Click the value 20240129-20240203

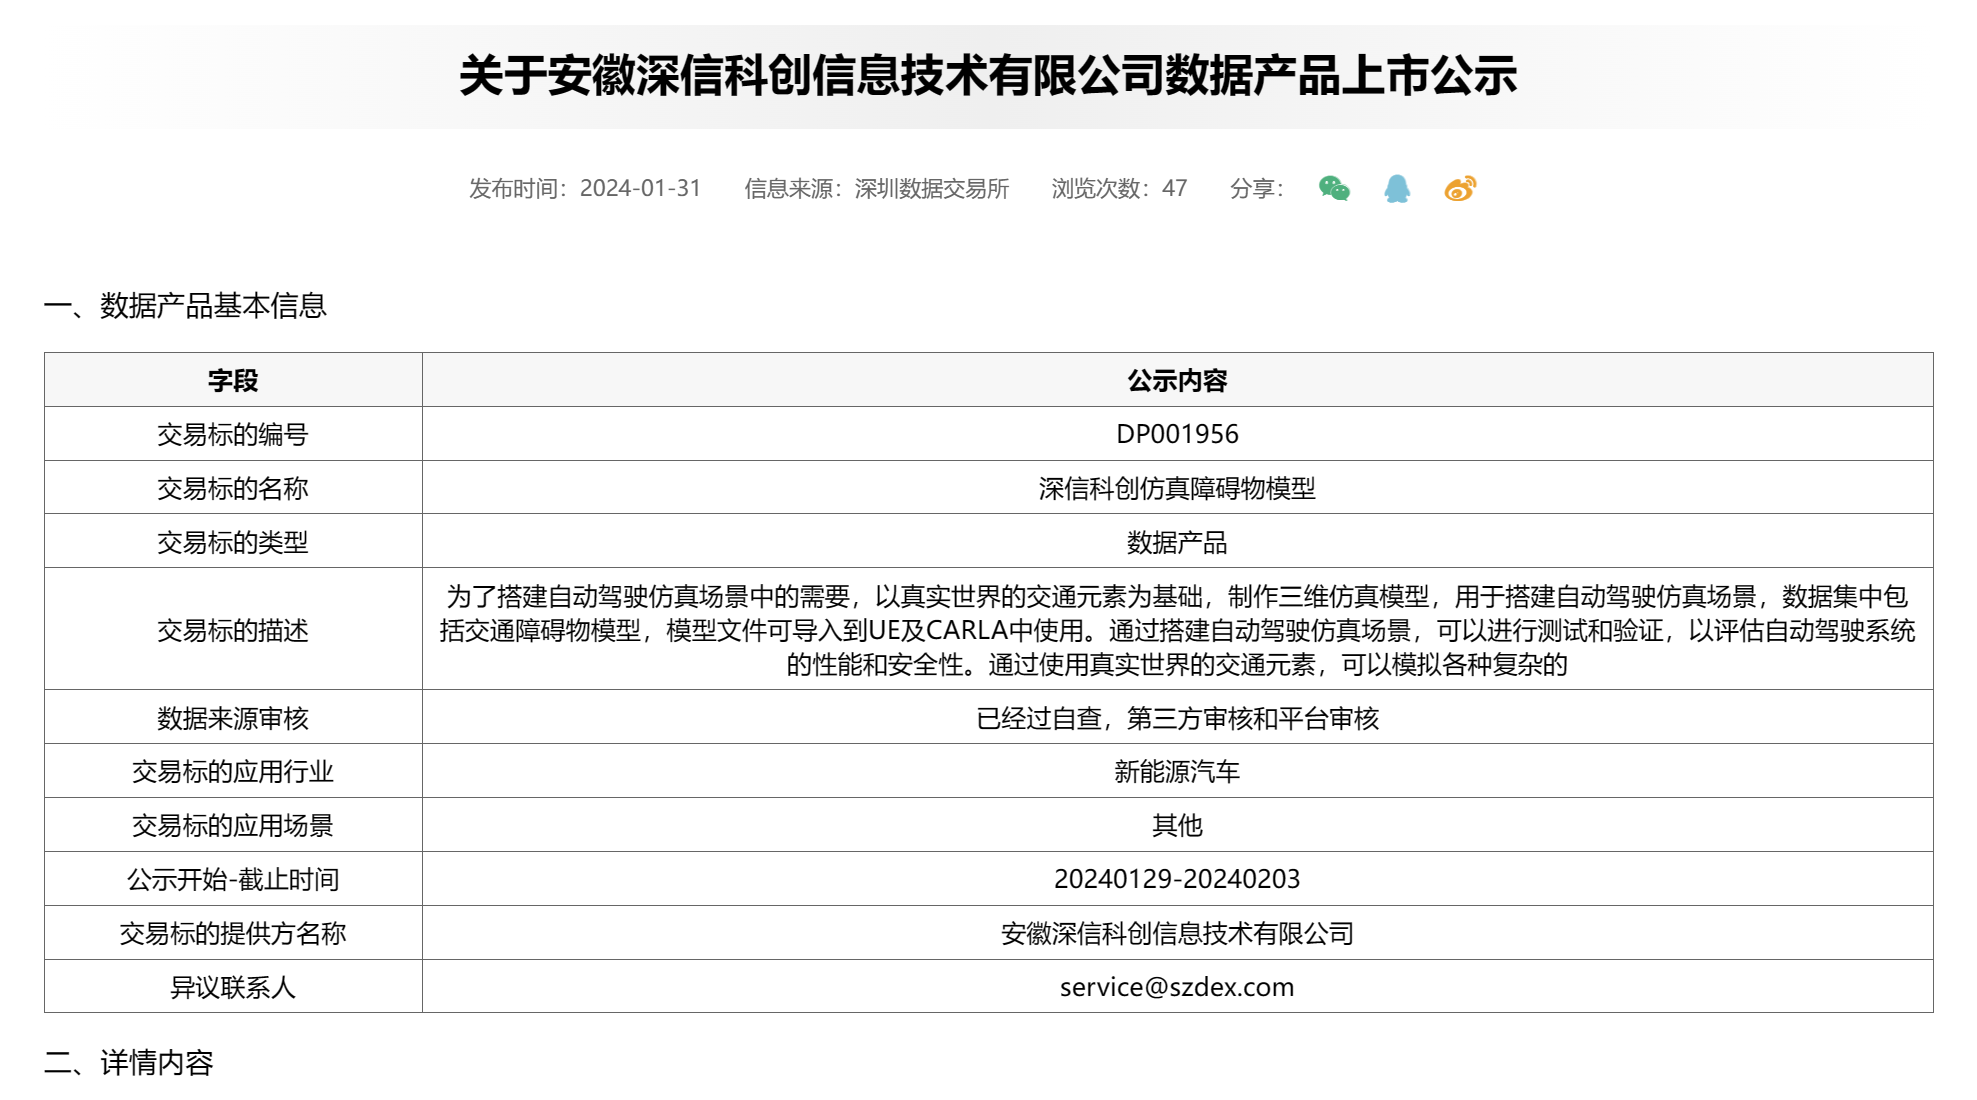[1177, 879]
